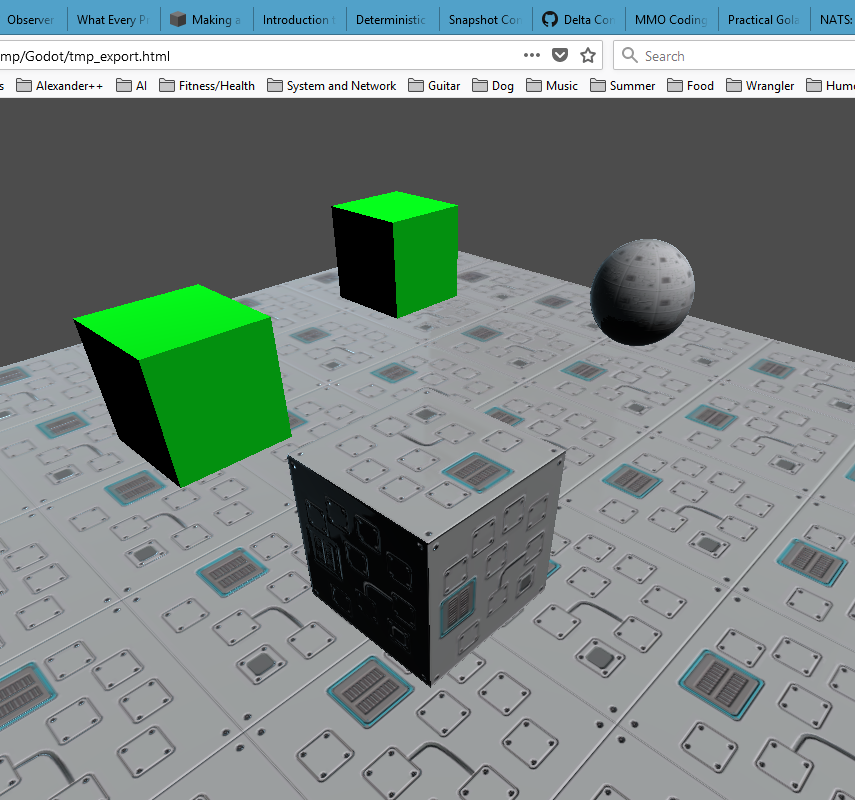Viewport: 855px width, 800px height.
Task: Open the Page Actions three-dot menu
Action: (531, 55)
